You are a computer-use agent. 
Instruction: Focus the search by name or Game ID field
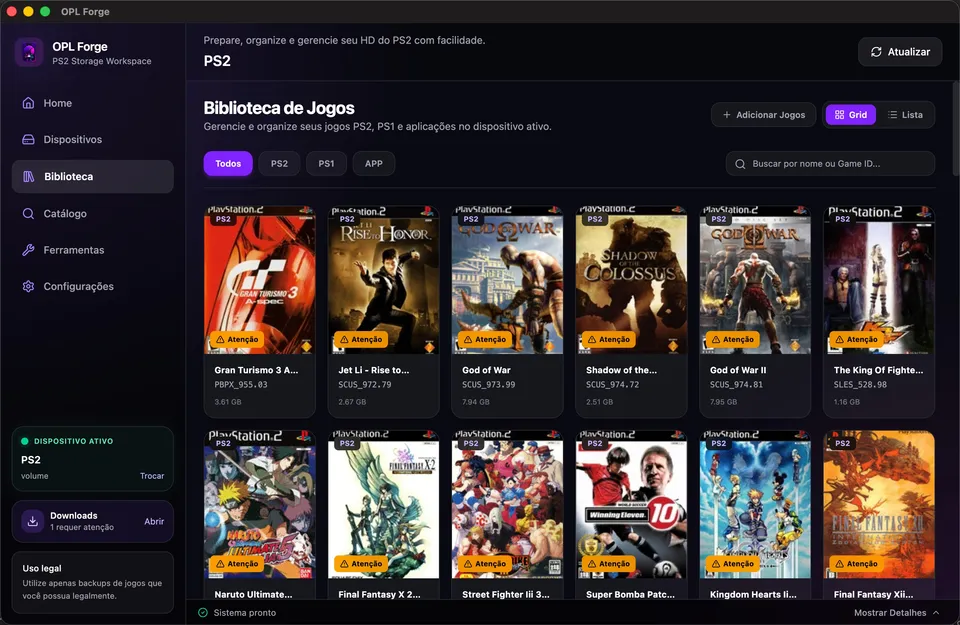coord(830,163)
